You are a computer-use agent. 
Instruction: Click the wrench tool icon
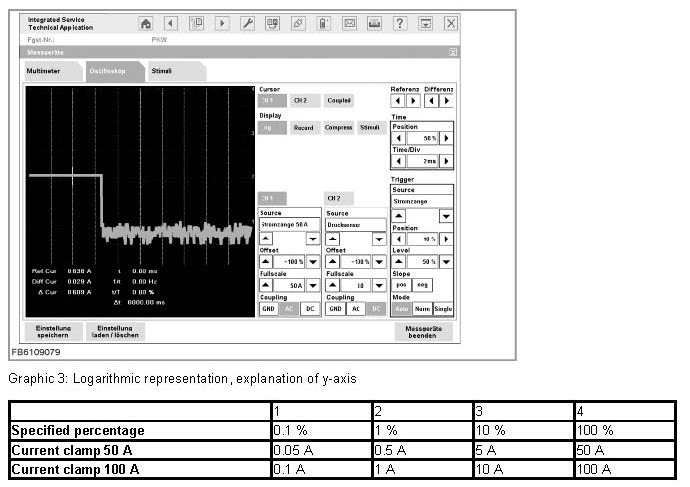[x=248, y=23]
